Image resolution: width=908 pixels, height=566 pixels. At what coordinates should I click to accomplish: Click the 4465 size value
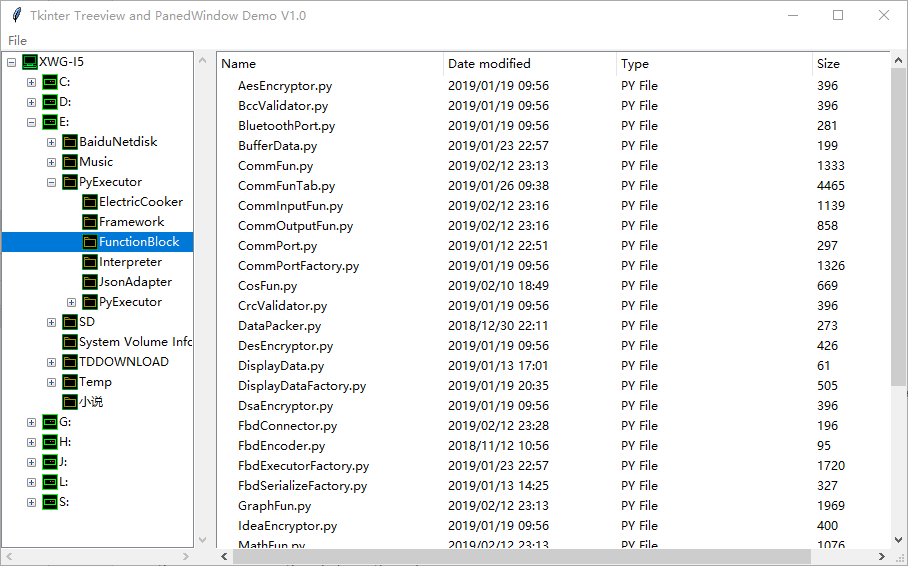(830, 186)
